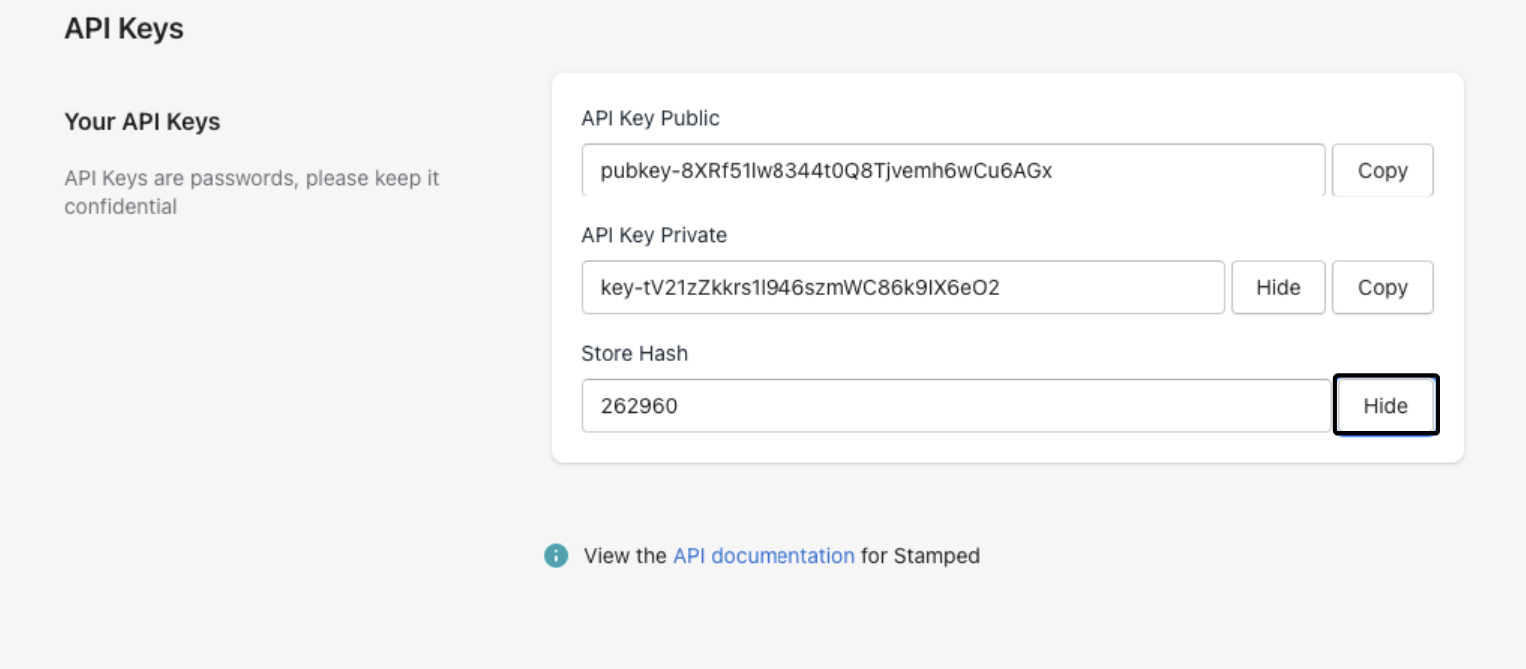Click the "API Key Private" label

pyautogui.click(x=654, y=235)
